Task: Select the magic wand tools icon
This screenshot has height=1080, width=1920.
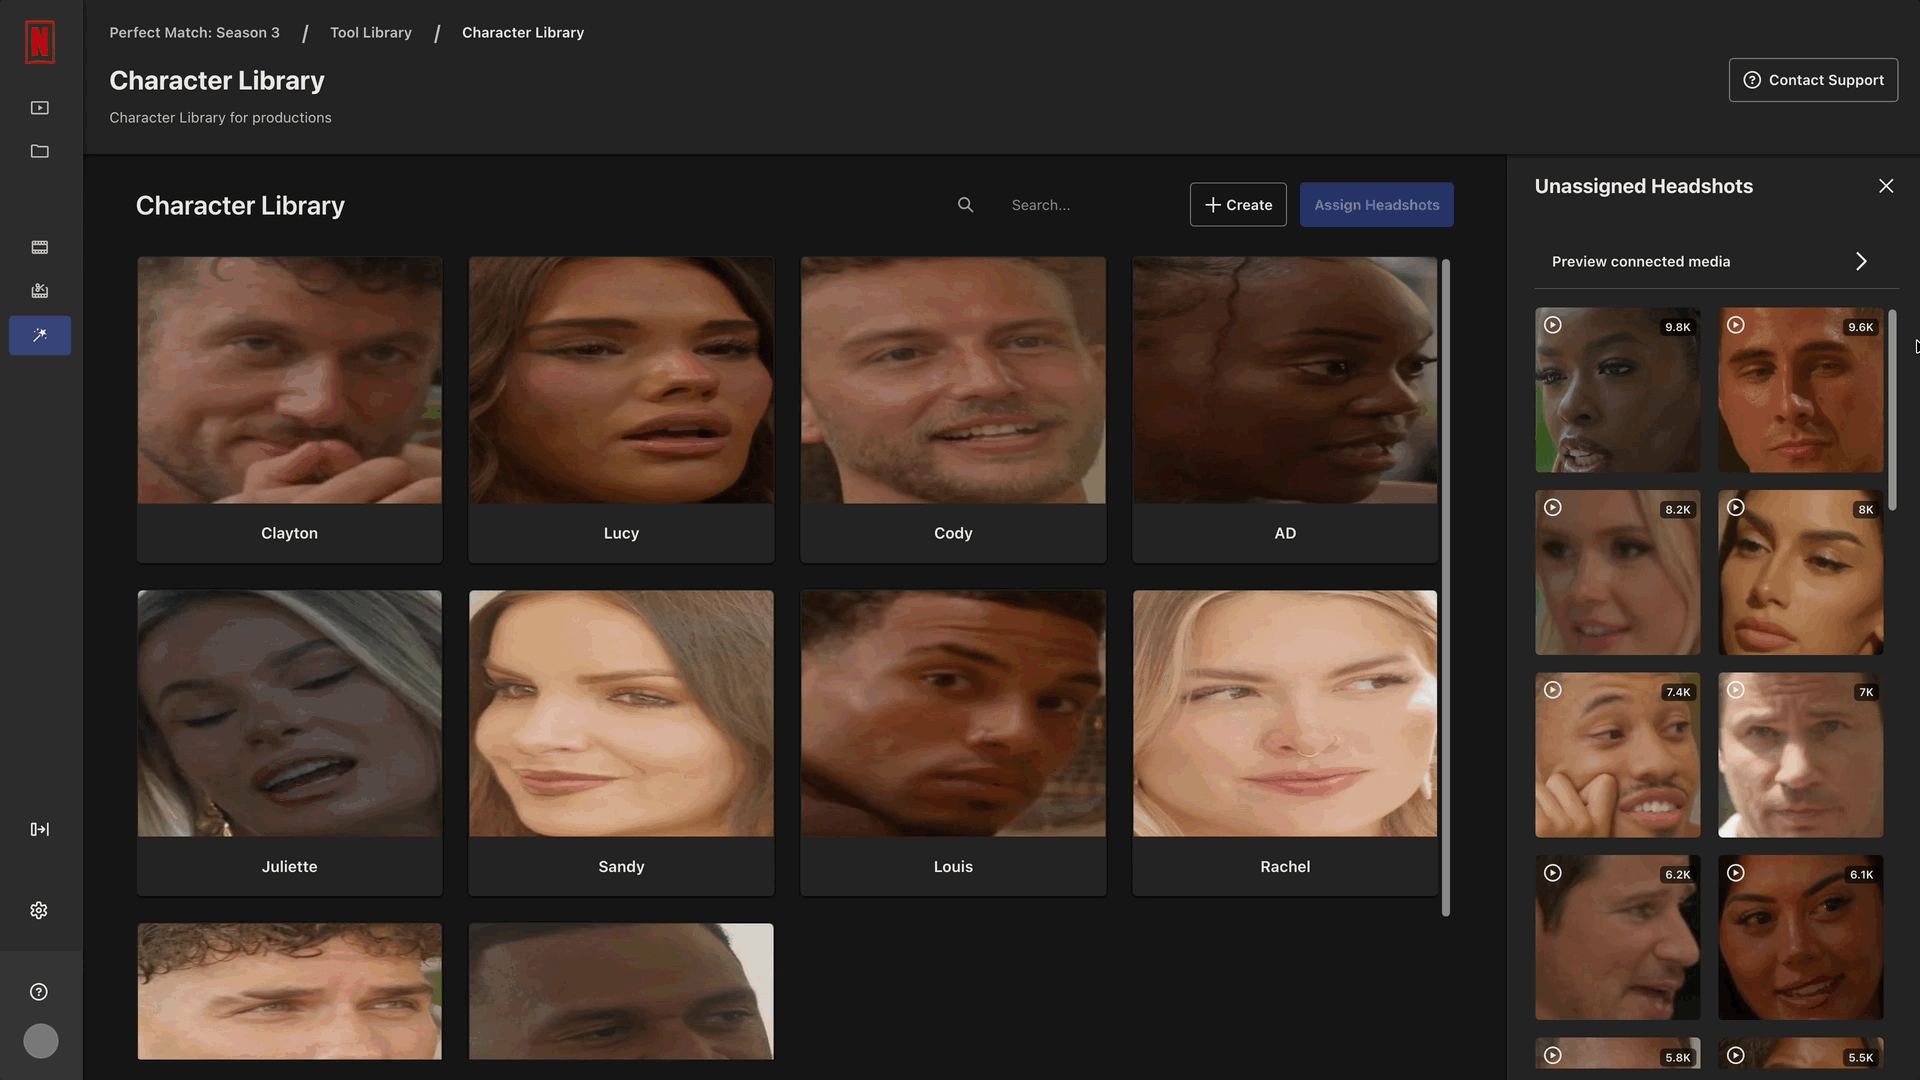Action: [40, 335]
